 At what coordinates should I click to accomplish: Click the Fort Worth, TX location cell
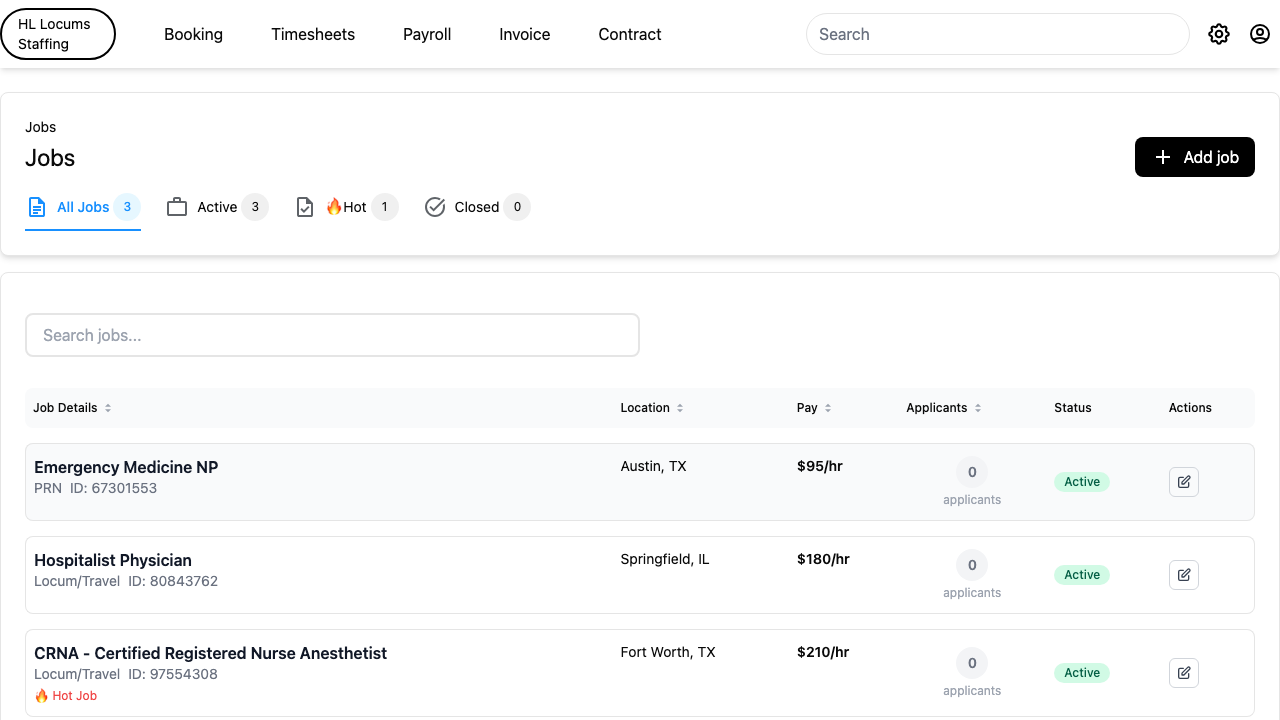pos(668,652)
